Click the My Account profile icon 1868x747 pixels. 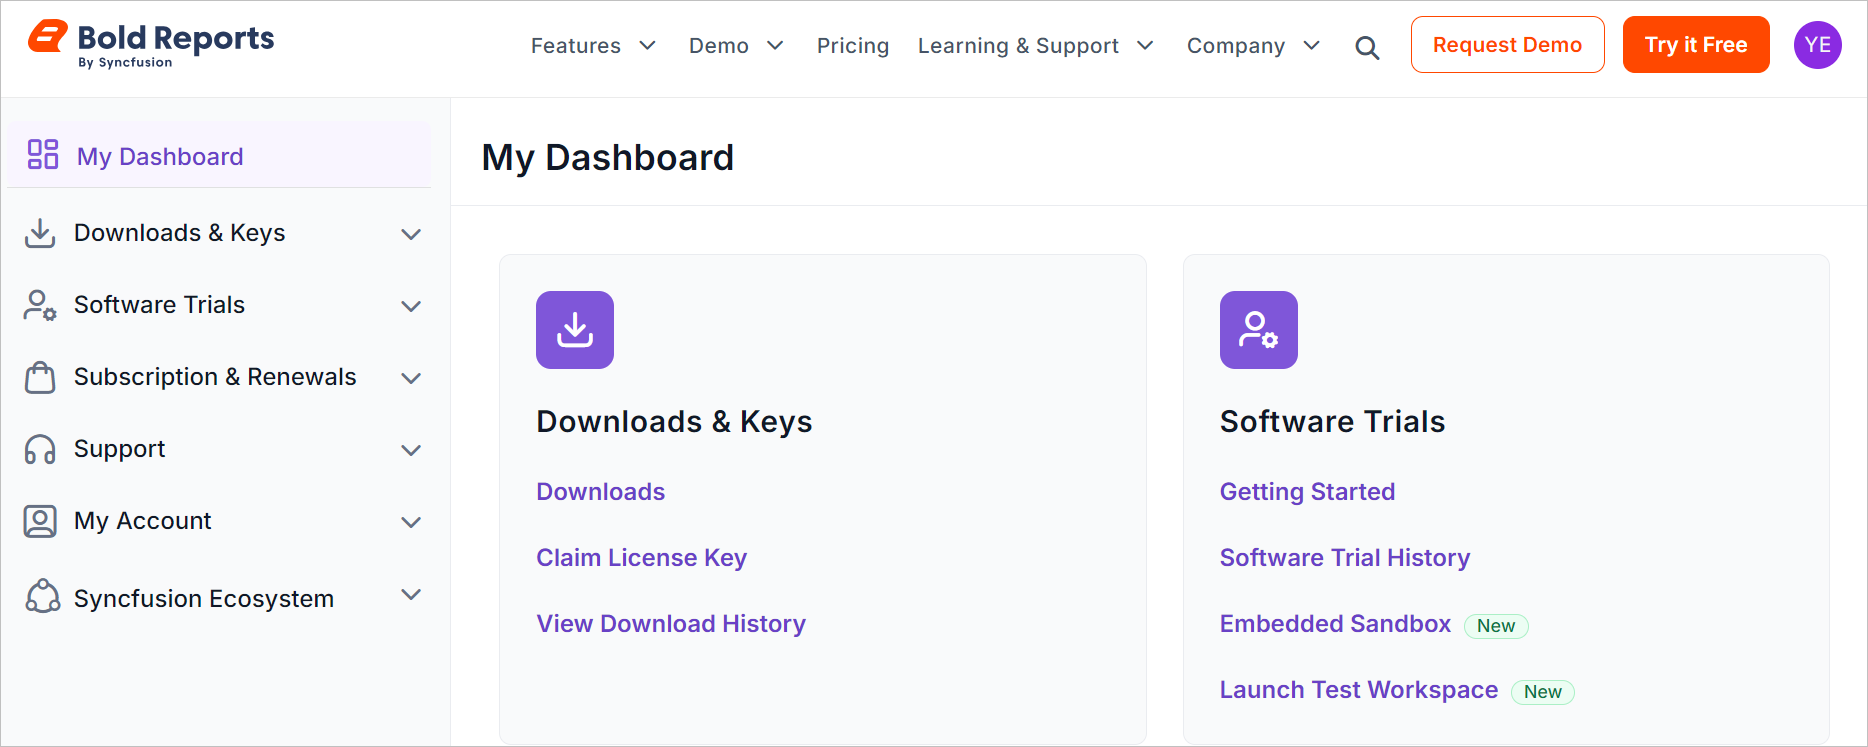coord(40,521)
